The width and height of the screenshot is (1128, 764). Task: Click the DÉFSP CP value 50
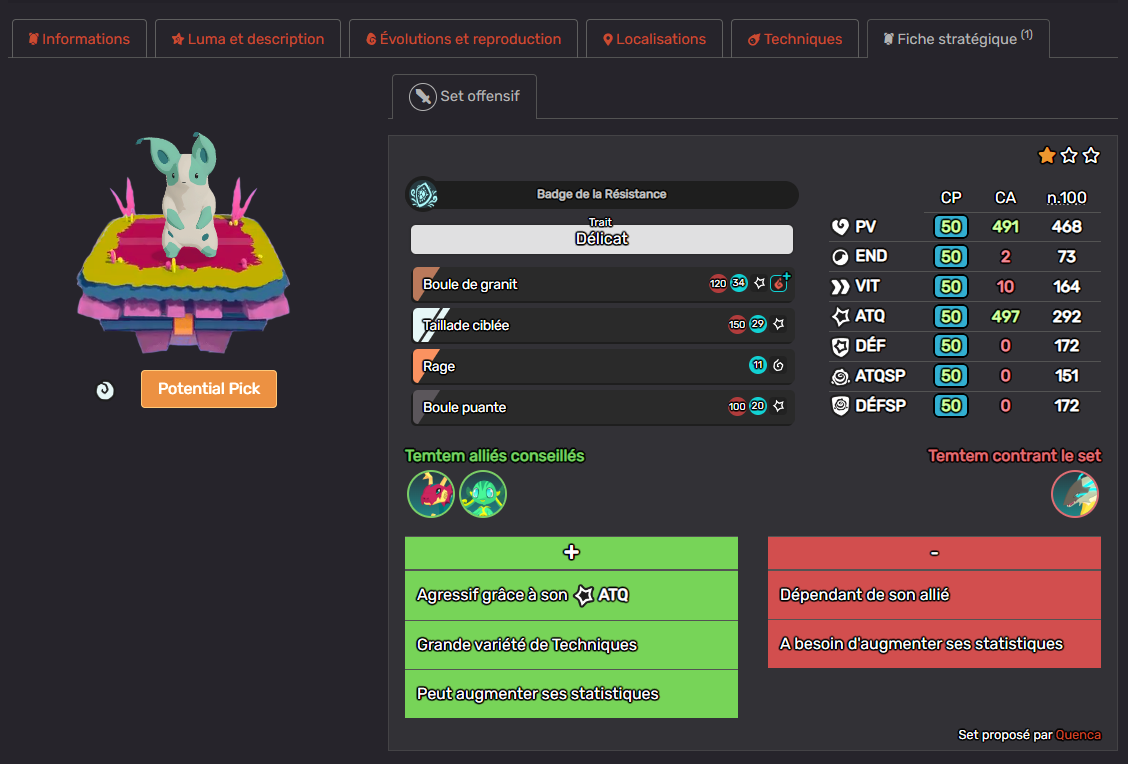[x=950, y=406]
